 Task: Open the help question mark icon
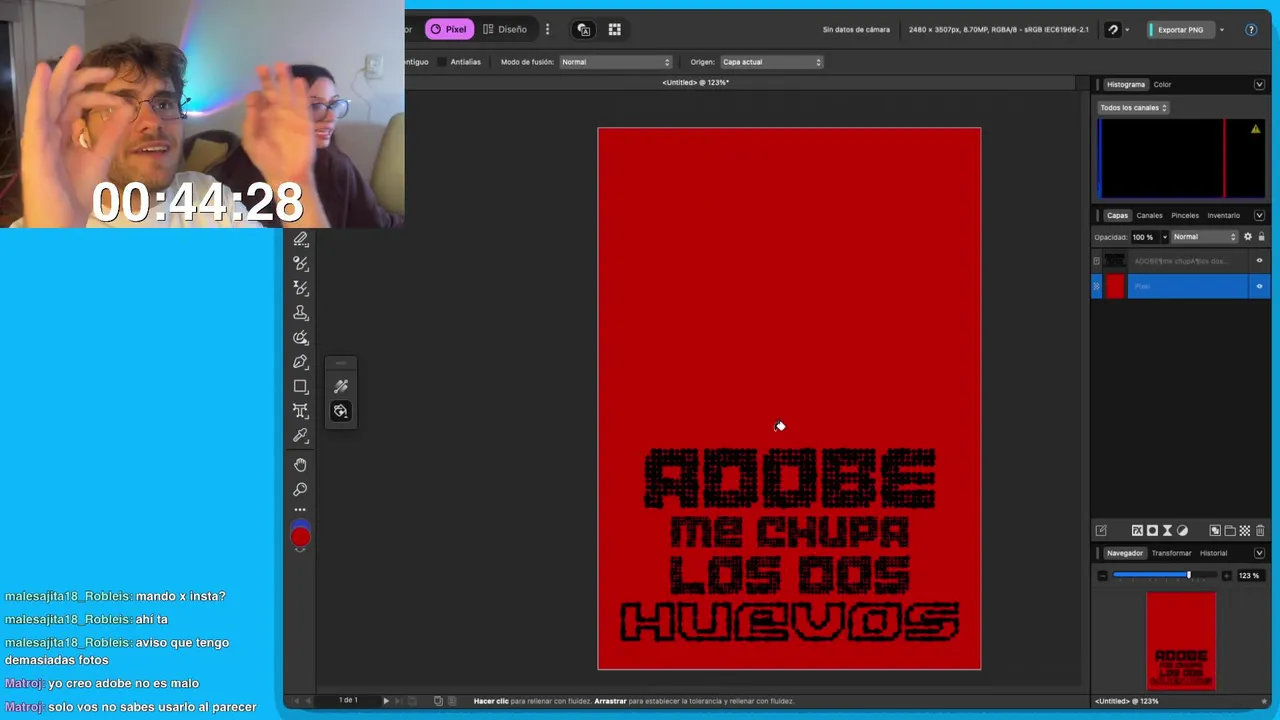[1251, 29]
